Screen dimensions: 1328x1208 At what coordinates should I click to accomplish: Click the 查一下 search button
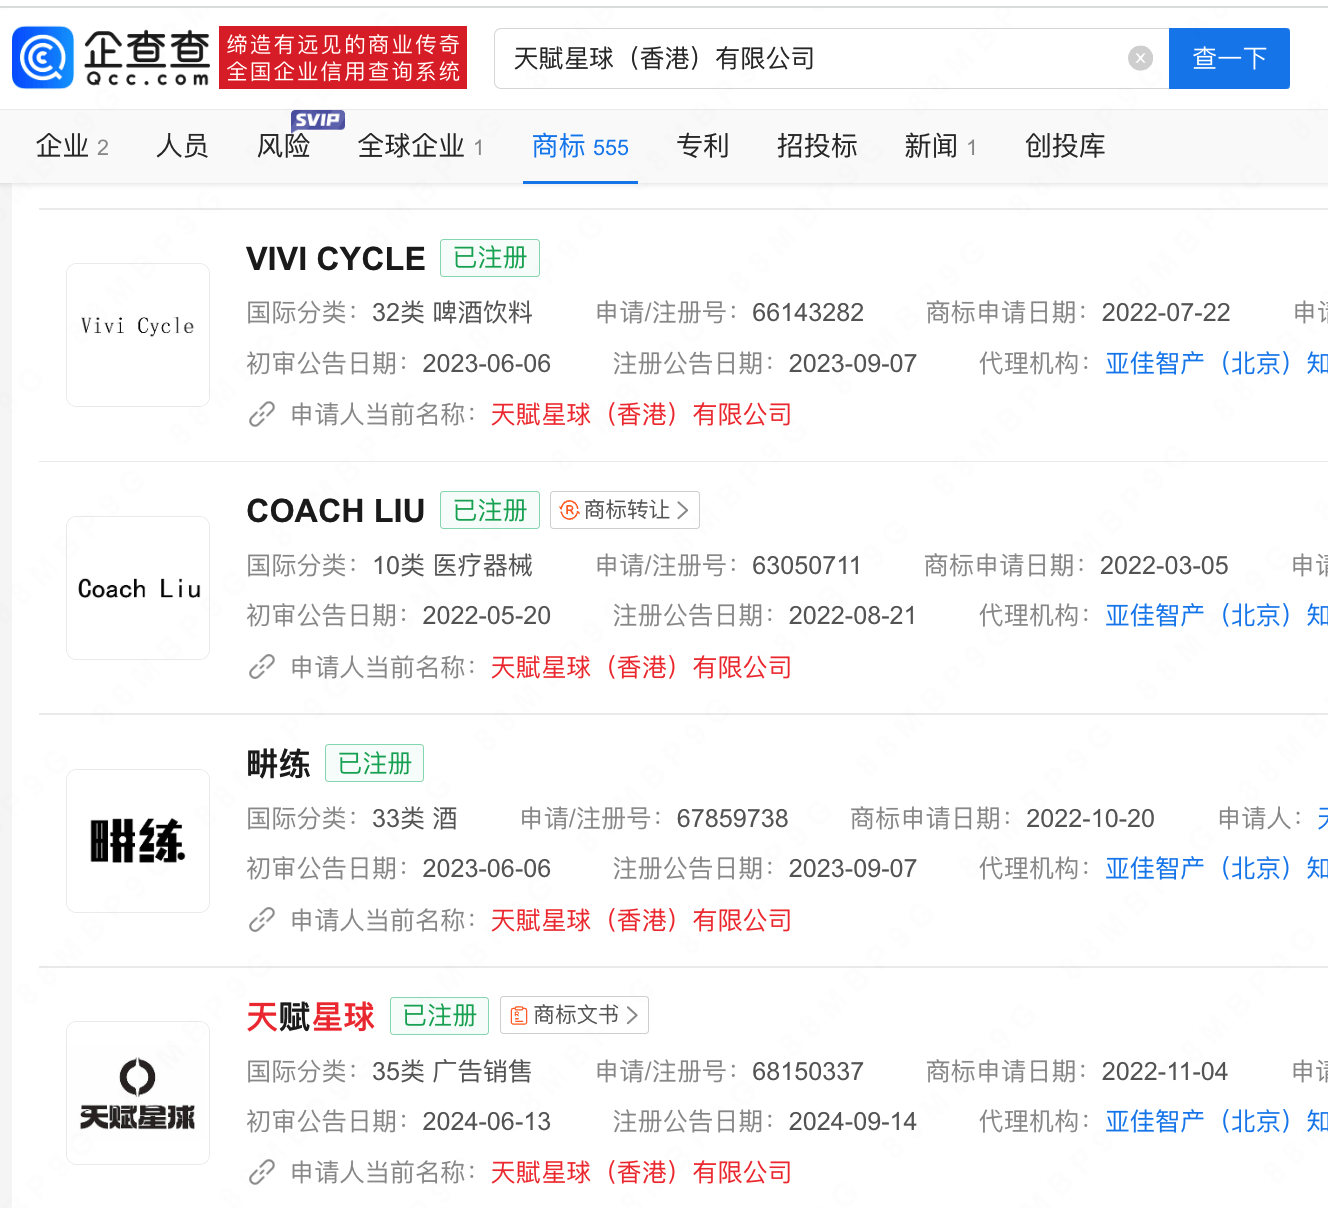point(1229,59)
